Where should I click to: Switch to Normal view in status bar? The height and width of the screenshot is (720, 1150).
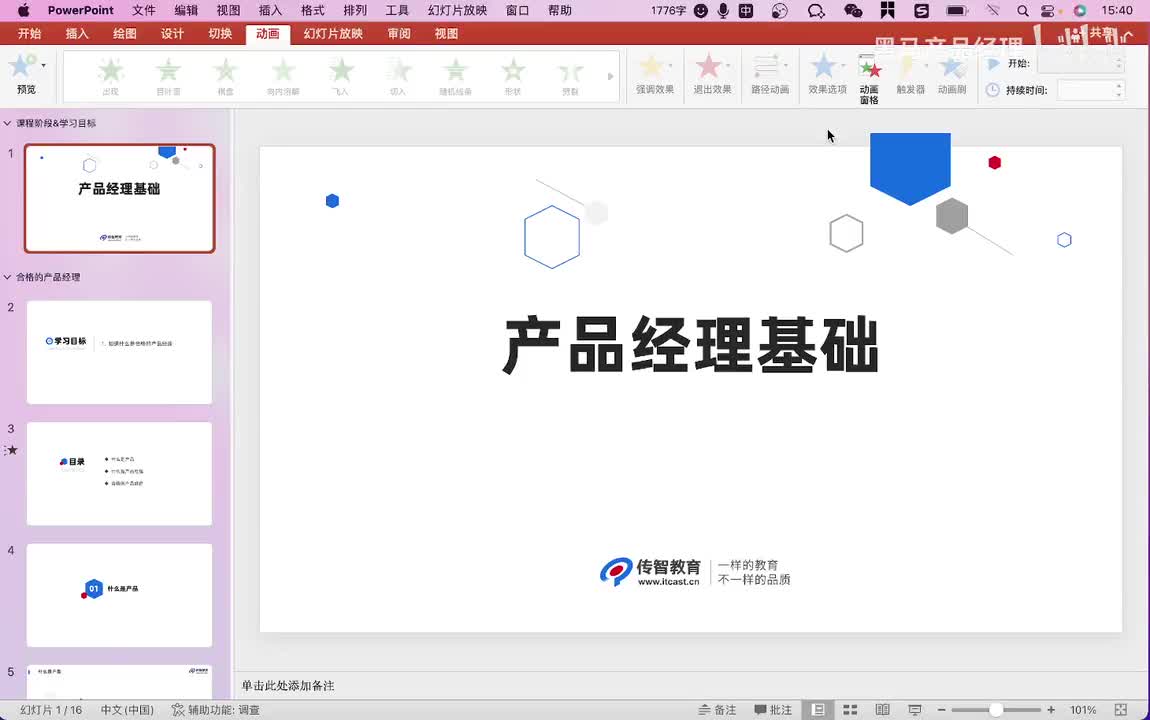[818, 710]
